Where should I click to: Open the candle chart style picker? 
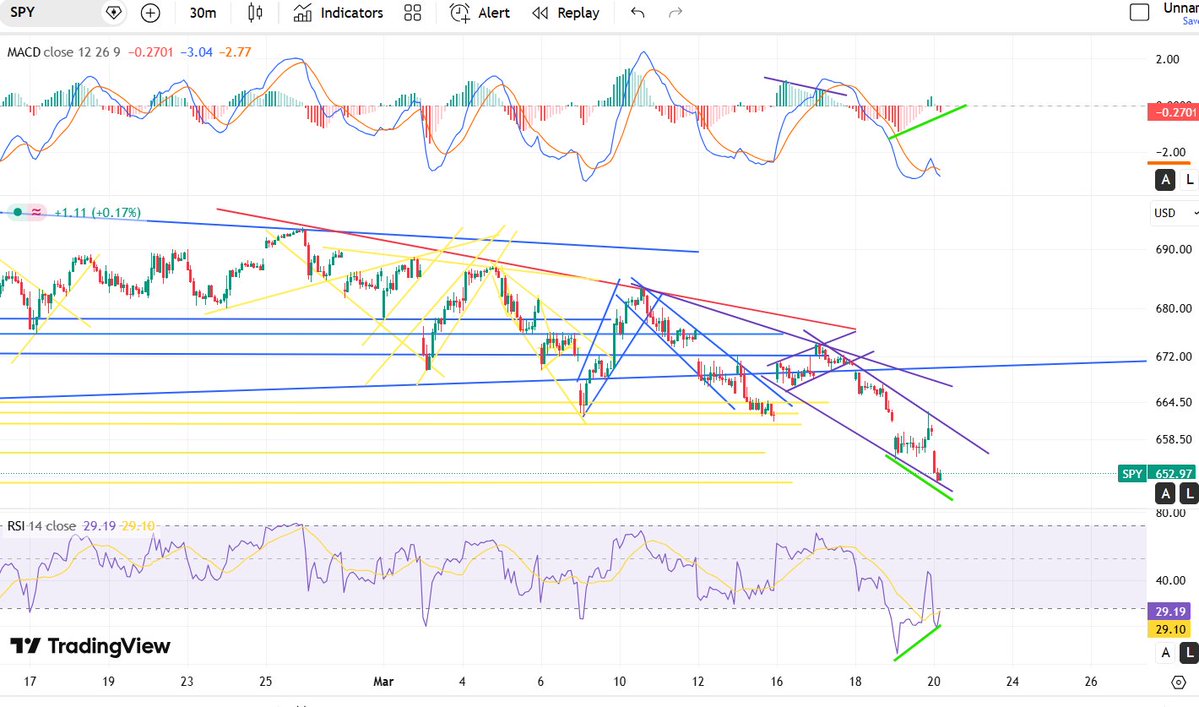(254, 13)
